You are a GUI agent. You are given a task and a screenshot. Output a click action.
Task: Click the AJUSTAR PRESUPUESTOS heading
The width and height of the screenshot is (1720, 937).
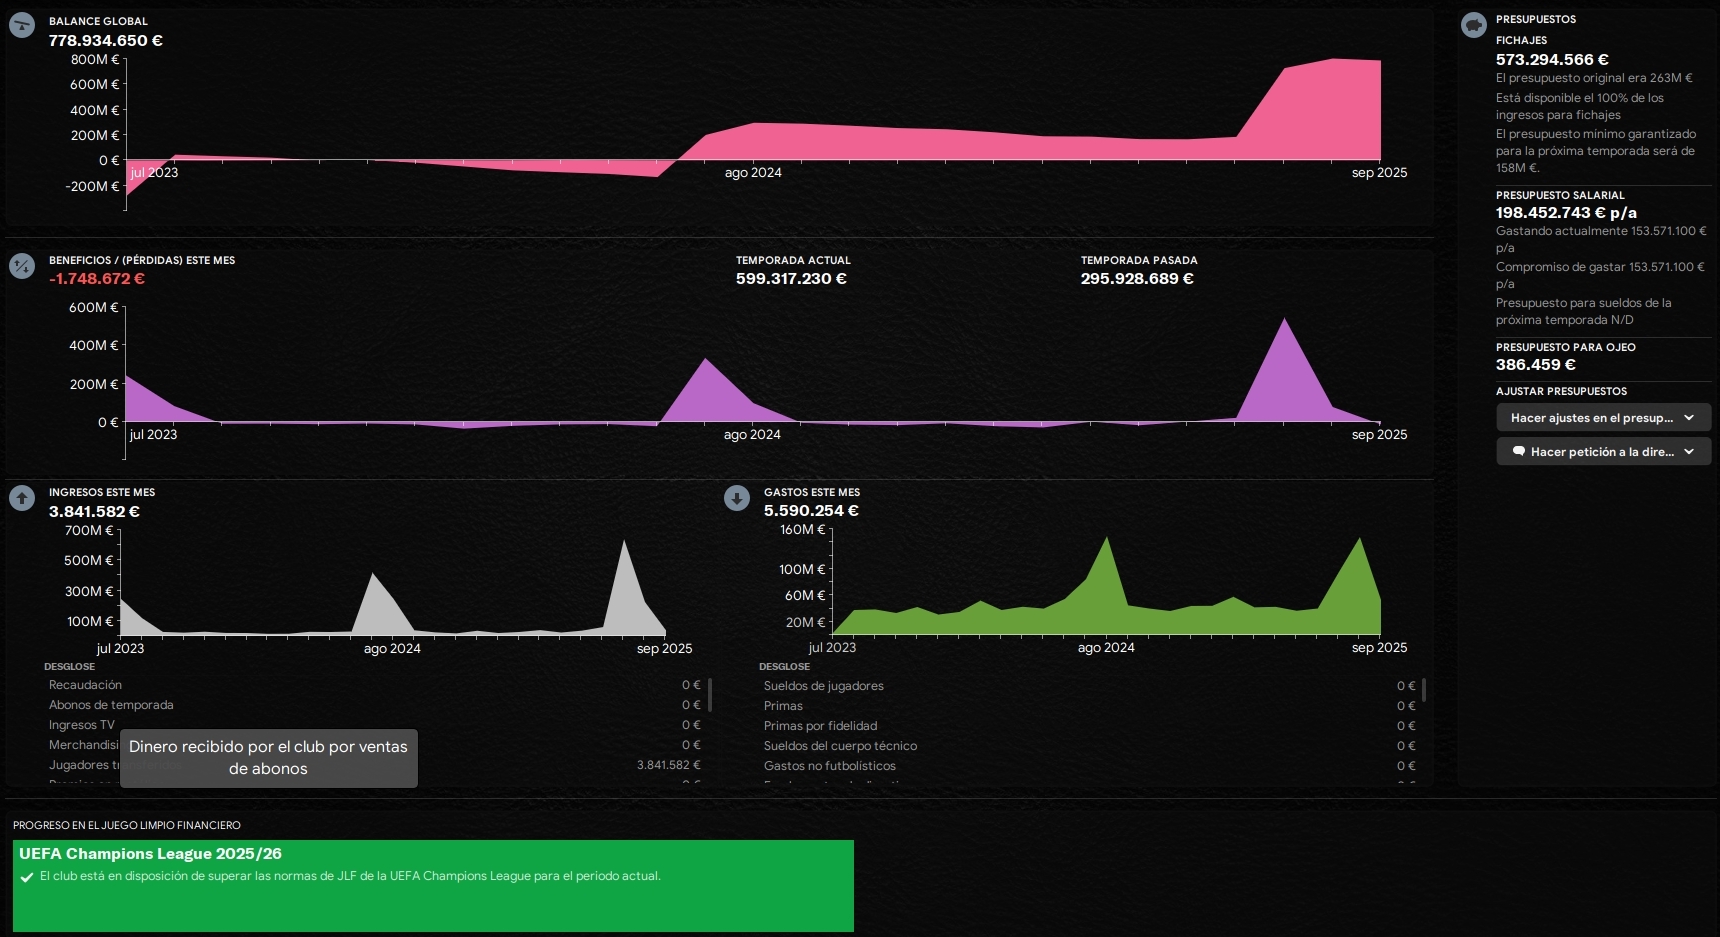(x=1561, y=392)
